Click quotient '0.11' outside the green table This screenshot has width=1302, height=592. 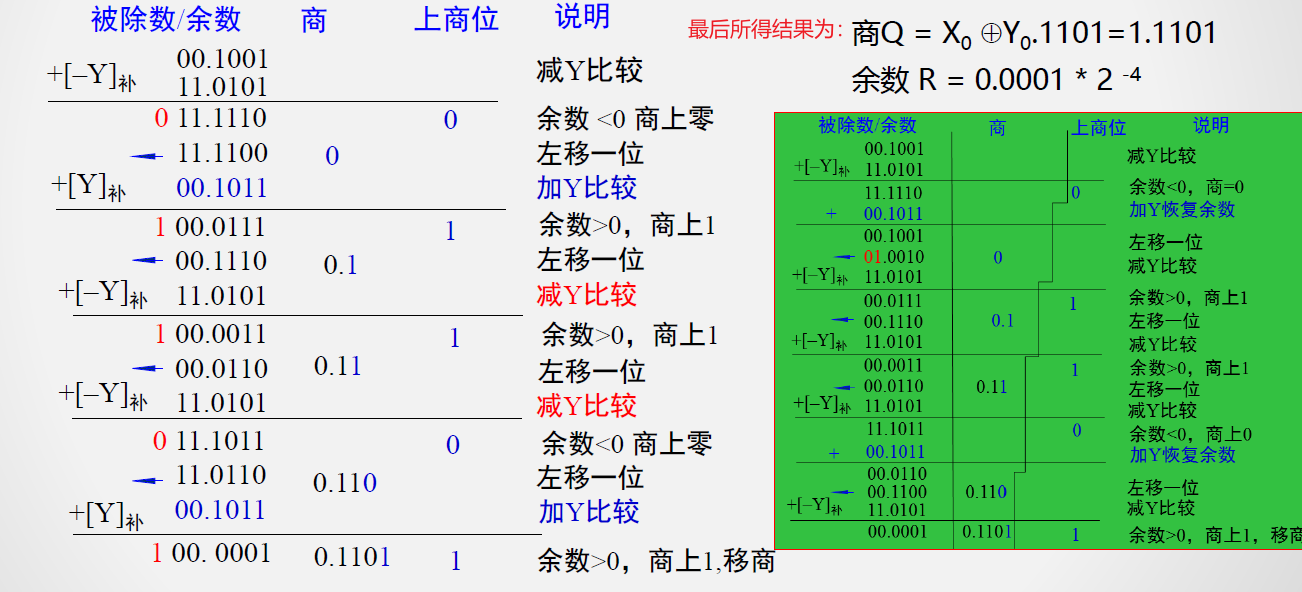click(x=338, y=366)
